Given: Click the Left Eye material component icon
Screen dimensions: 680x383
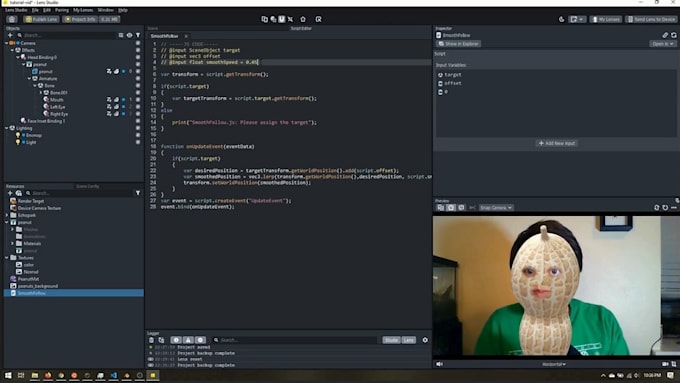Looking at the screenshot, I should pyautogui.click(x=116, y=107).
